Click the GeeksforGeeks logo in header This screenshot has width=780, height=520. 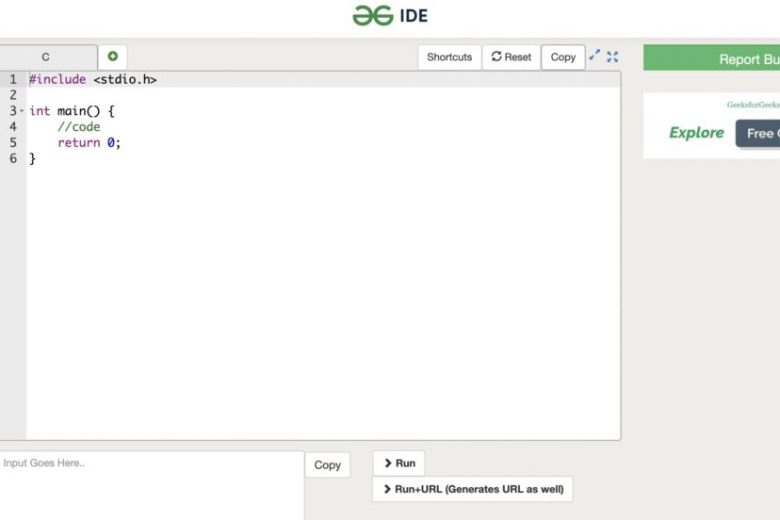click(x=373, y=15)
